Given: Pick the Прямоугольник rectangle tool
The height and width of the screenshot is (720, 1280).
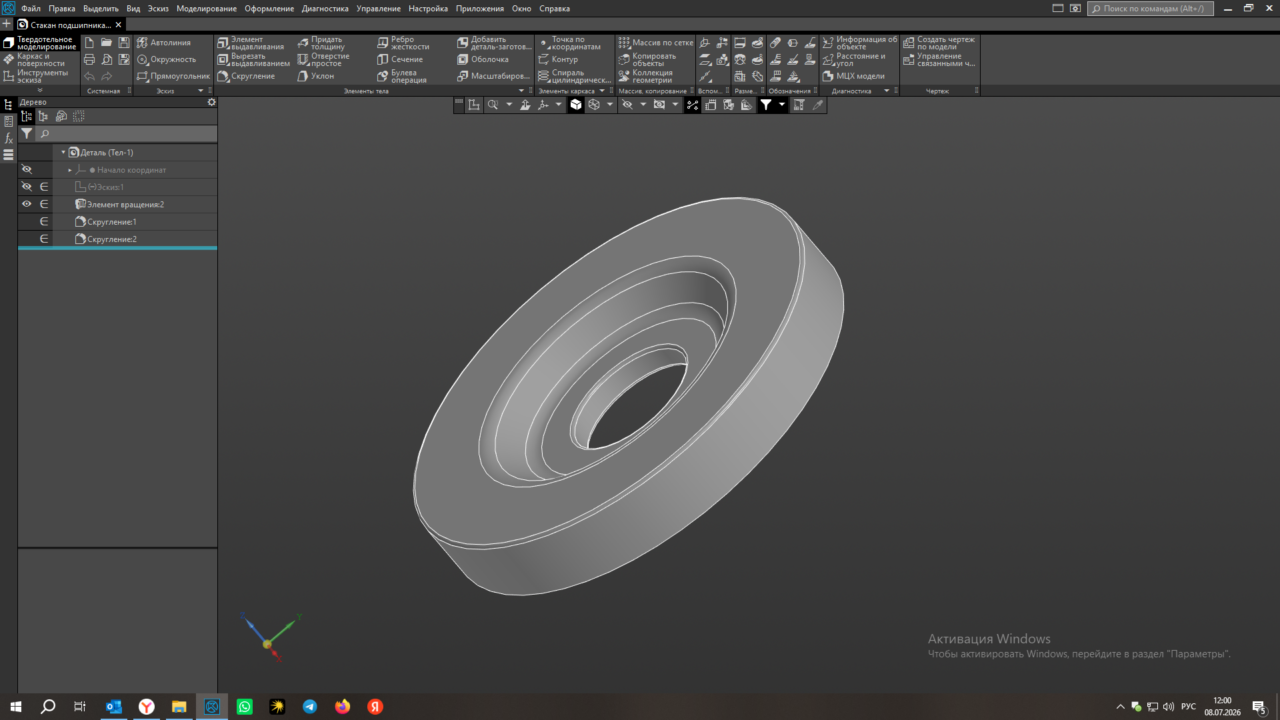Looking at the screenshot, I should pos(173,76).
